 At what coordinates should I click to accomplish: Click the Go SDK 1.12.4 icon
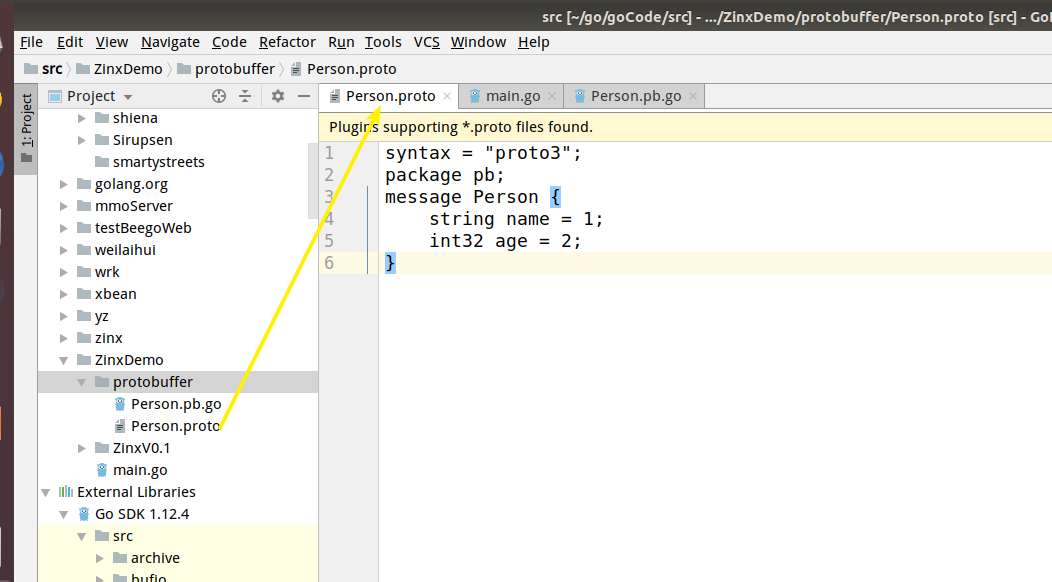pos(84,514)
